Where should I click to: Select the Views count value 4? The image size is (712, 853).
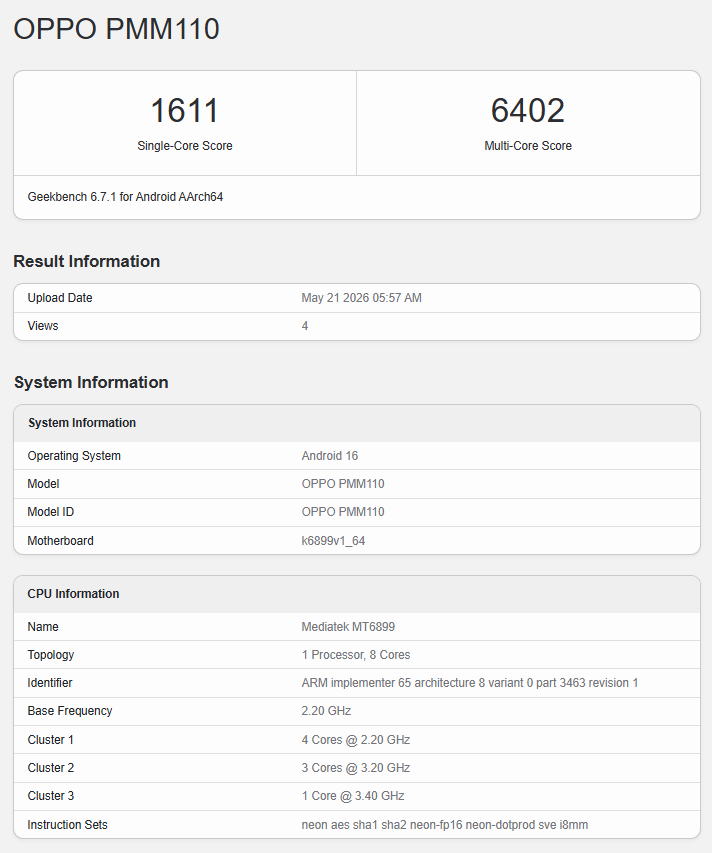pyautogui.click(x=305, y=326)
